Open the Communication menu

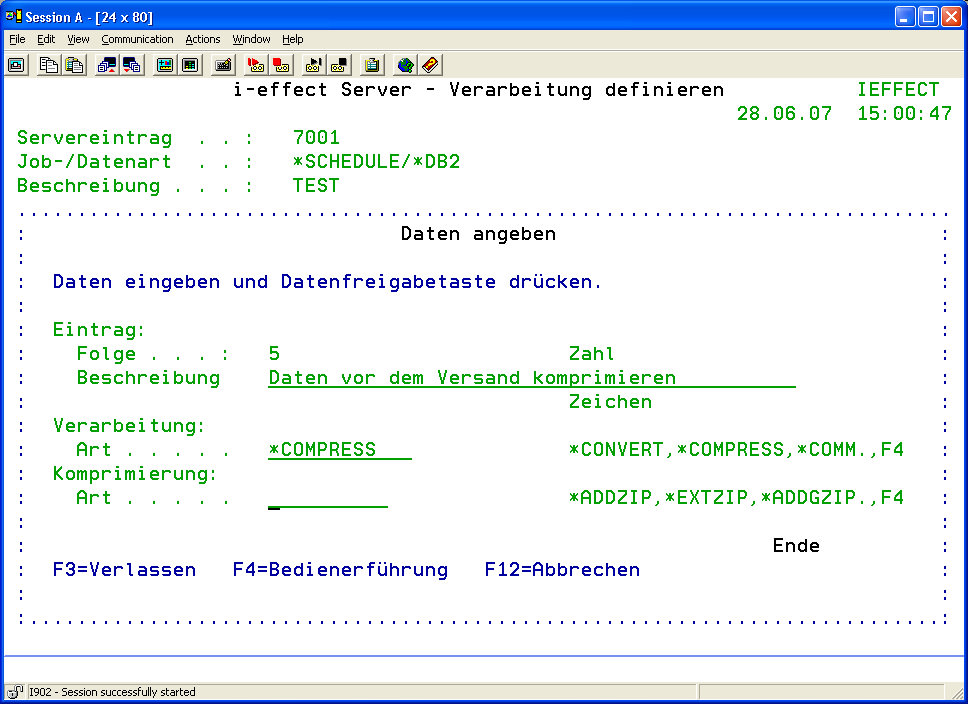(137, 39)
